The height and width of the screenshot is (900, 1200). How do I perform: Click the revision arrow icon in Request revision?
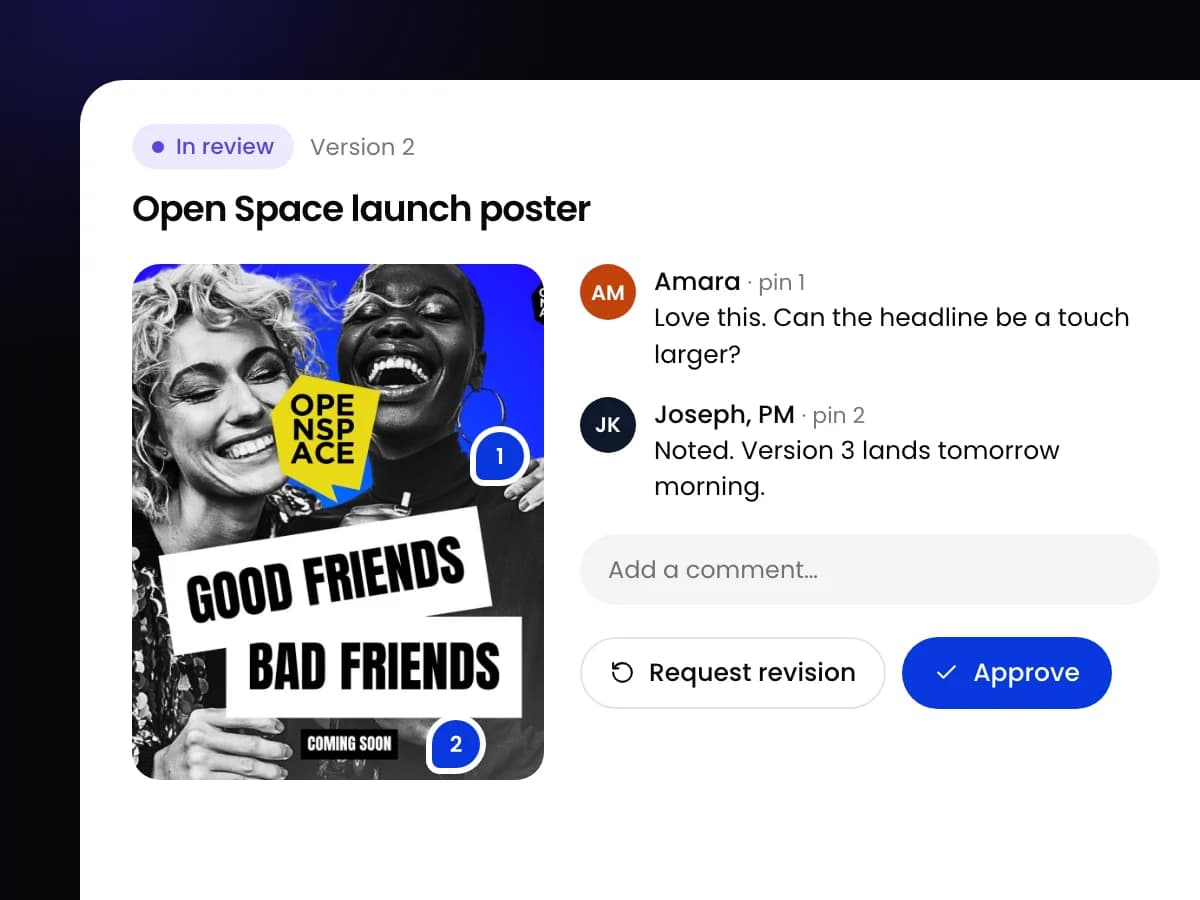pos(622,673)
